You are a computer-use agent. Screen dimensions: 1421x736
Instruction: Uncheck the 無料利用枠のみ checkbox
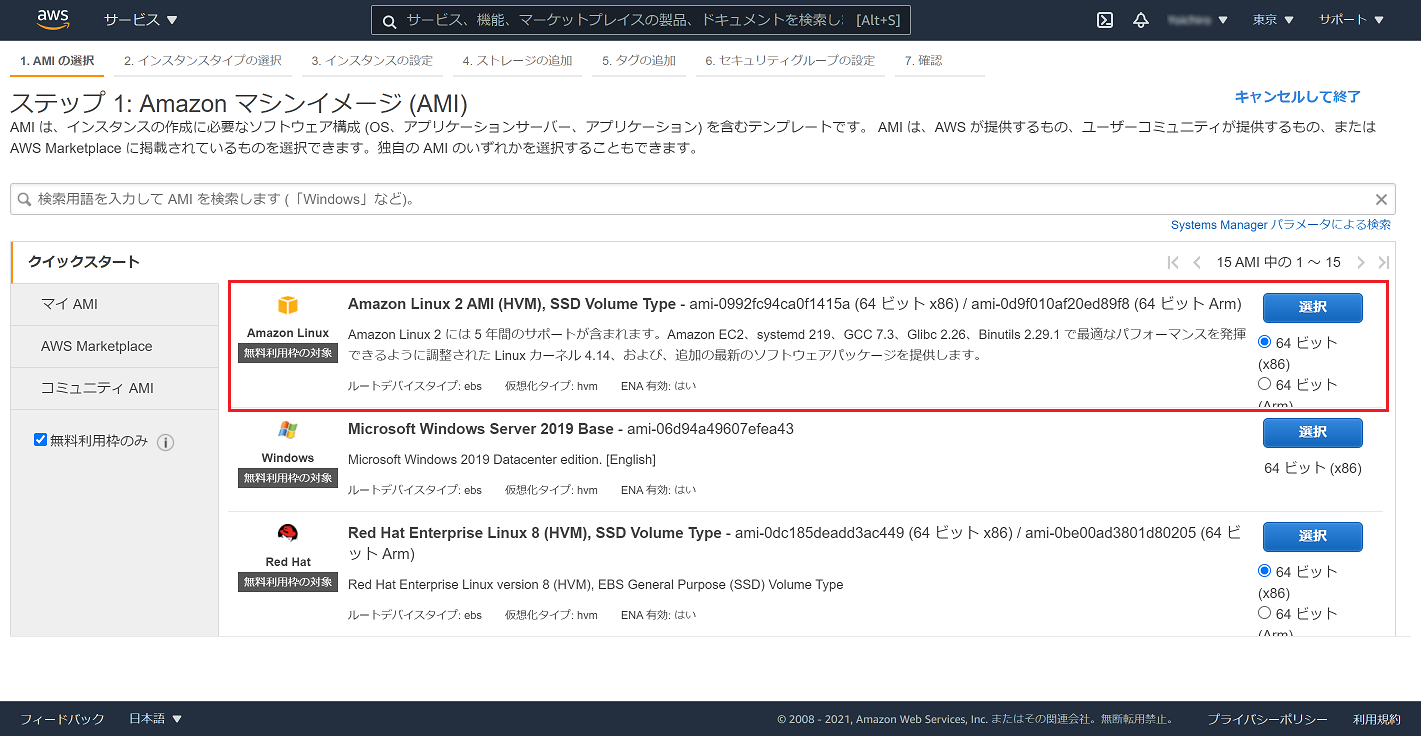tap(40, 439)
